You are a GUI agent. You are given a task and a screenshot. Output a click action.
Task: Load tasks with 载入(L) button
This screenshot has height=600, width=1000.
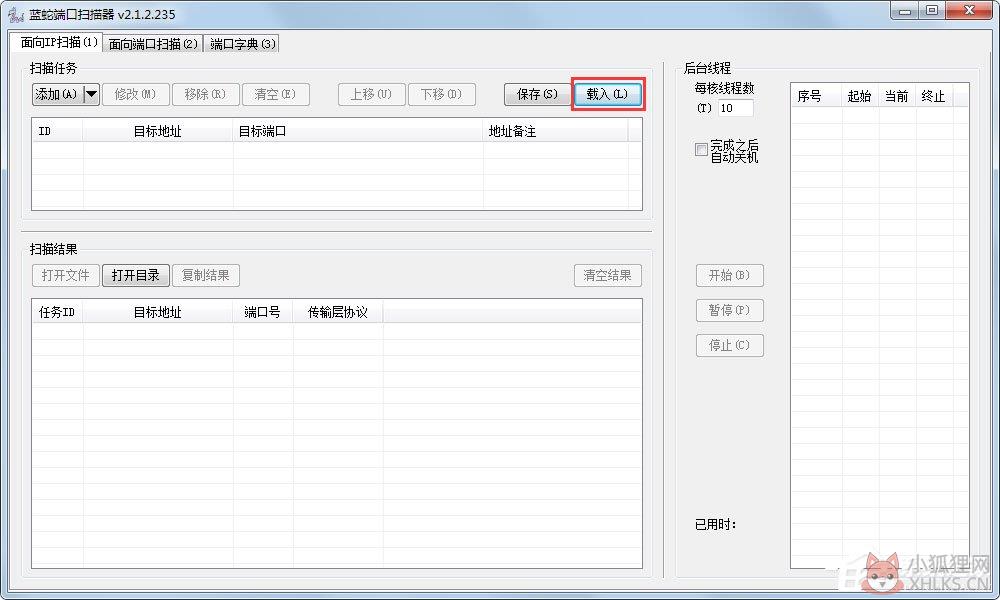608,94
